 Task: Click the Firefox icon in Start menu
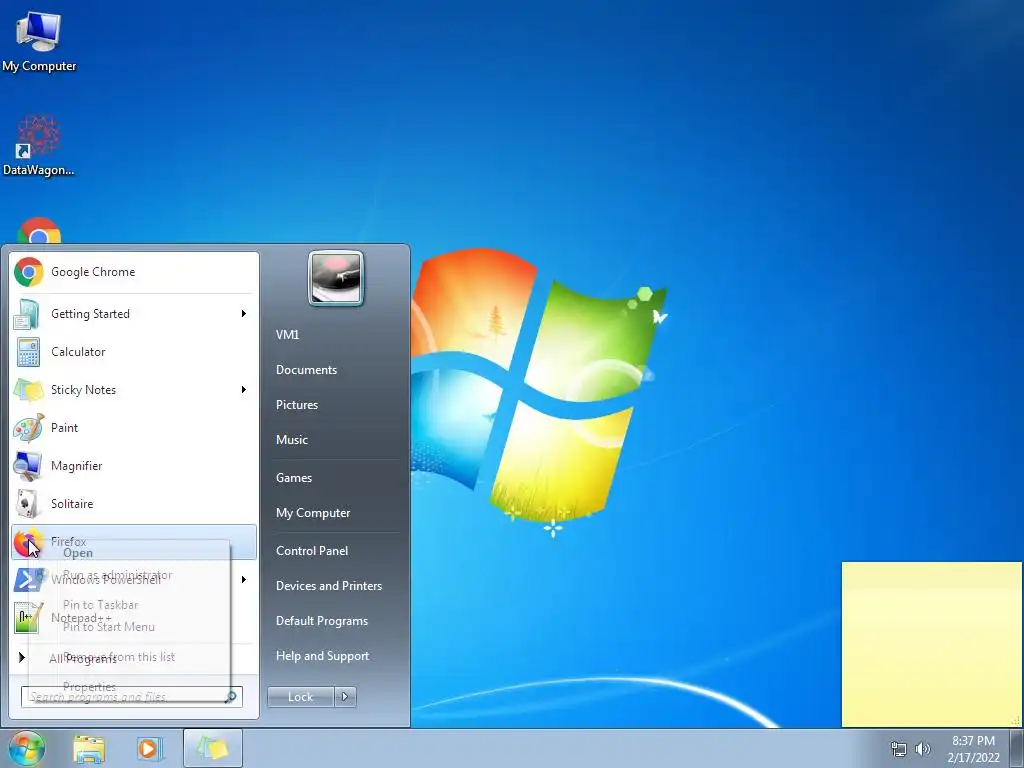[26, 543]
